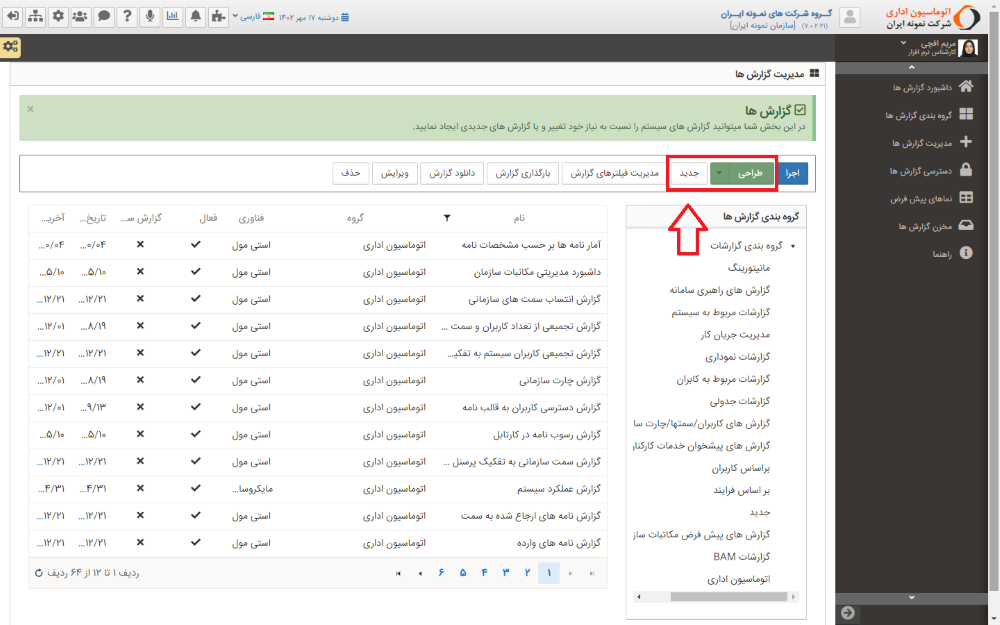Open the bar chart statistics icon
The height and width of the screenshot is (625, 1000).
tap(171, 14)
